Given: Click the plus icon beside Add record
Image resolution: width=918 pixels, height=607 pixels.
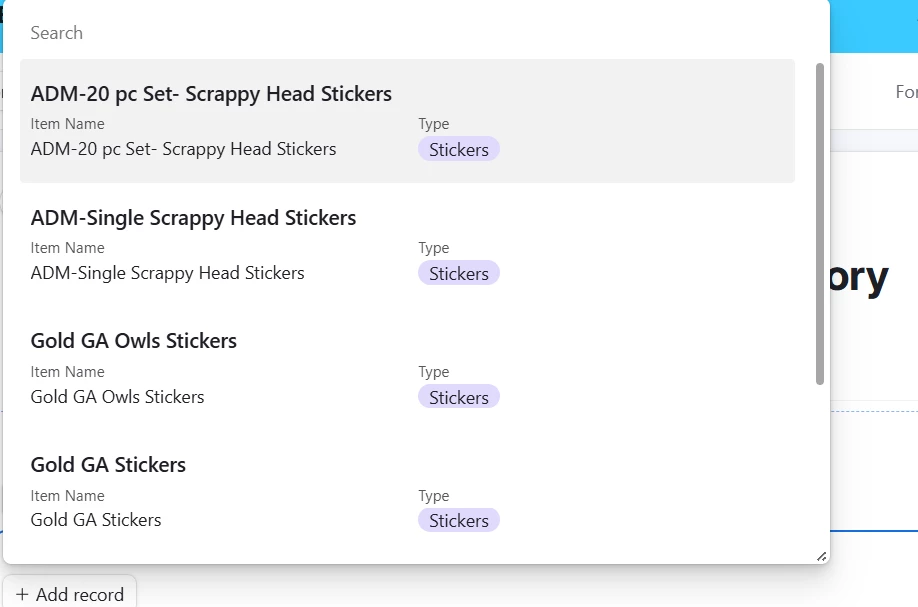Looking at the screenshot, I should click(x=22, y=595).
